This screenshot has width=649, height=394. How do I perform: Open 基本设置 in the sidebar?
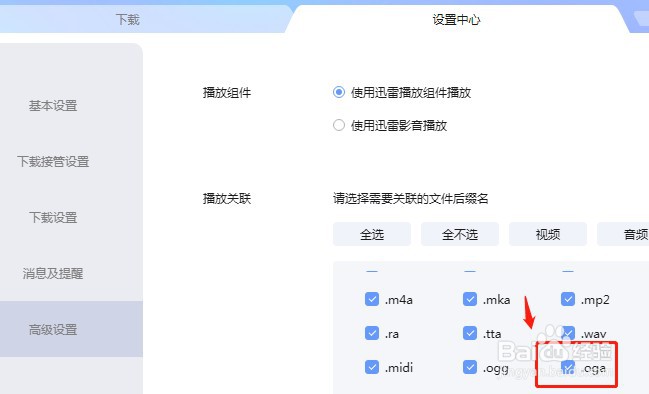(x=53, y=106)
